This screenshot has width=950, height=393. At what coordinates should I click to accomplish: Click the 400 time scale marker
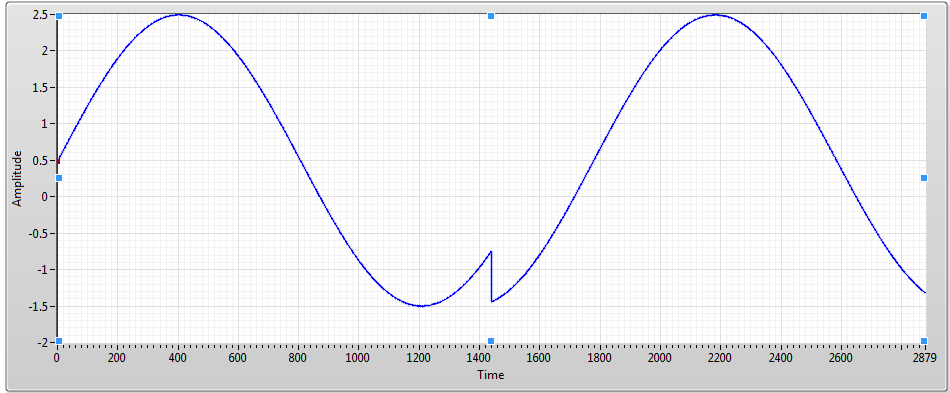pyautogui.click(x=177, y=357)
